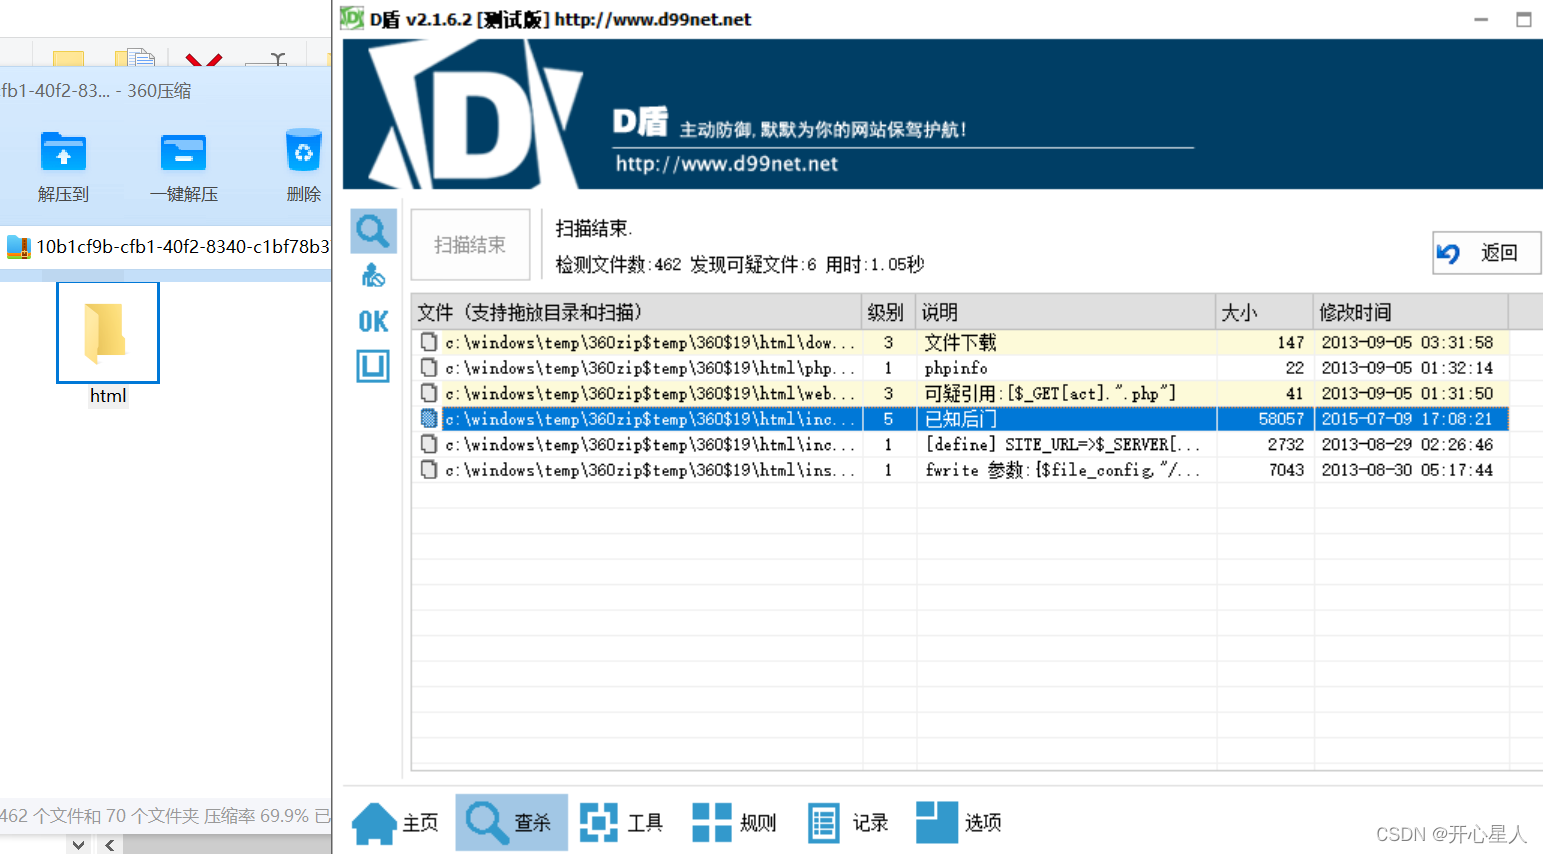Click the 返回 button
The image size is (1543, 854).
coord(1486,253)
